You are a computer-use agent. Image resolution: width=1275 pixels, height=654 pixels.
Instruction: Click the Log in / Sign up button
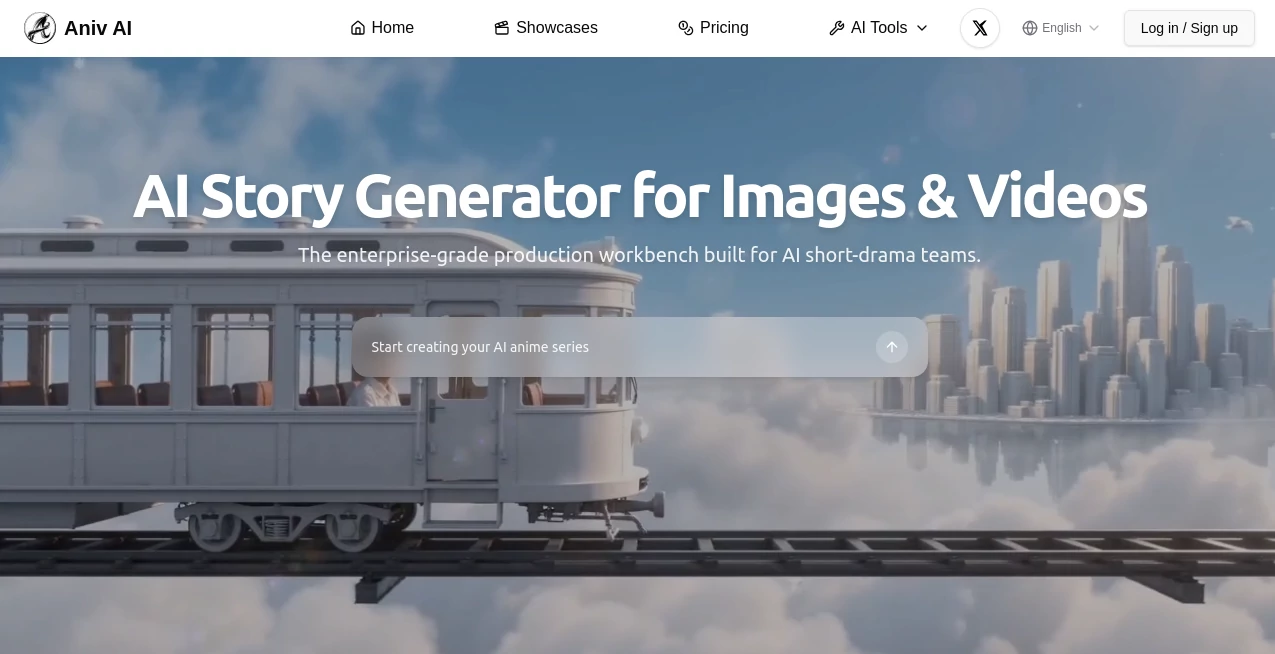1189,28
